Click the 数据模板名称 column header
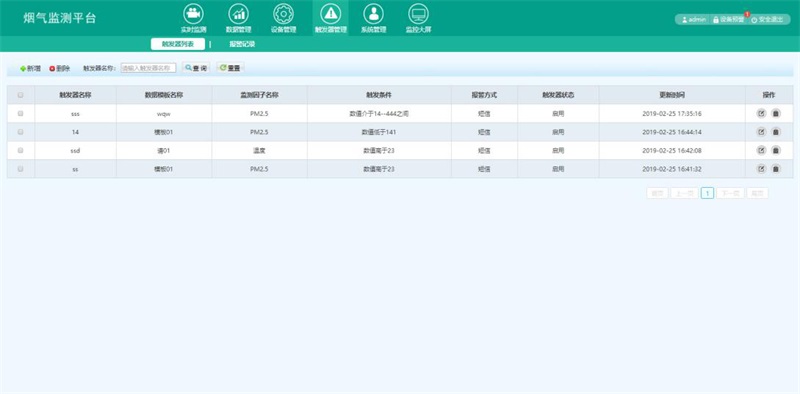The image size is (800, 394). tap(164, 95)
